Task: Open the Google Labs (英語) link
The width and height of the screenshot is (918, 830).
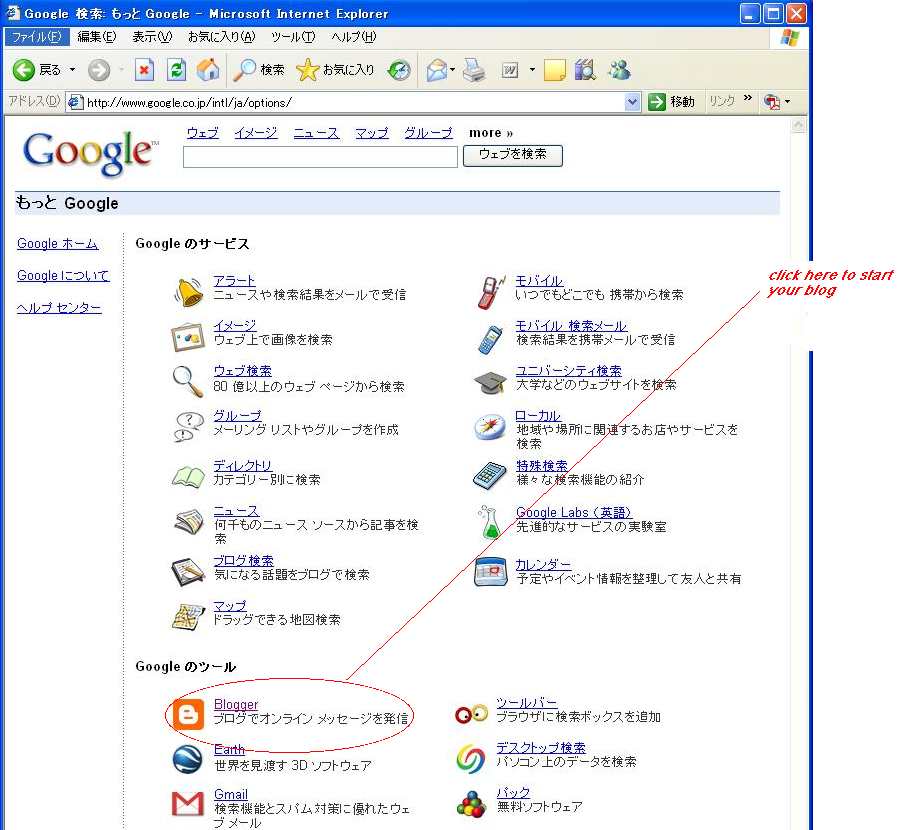Action: [x=573, y=512]
